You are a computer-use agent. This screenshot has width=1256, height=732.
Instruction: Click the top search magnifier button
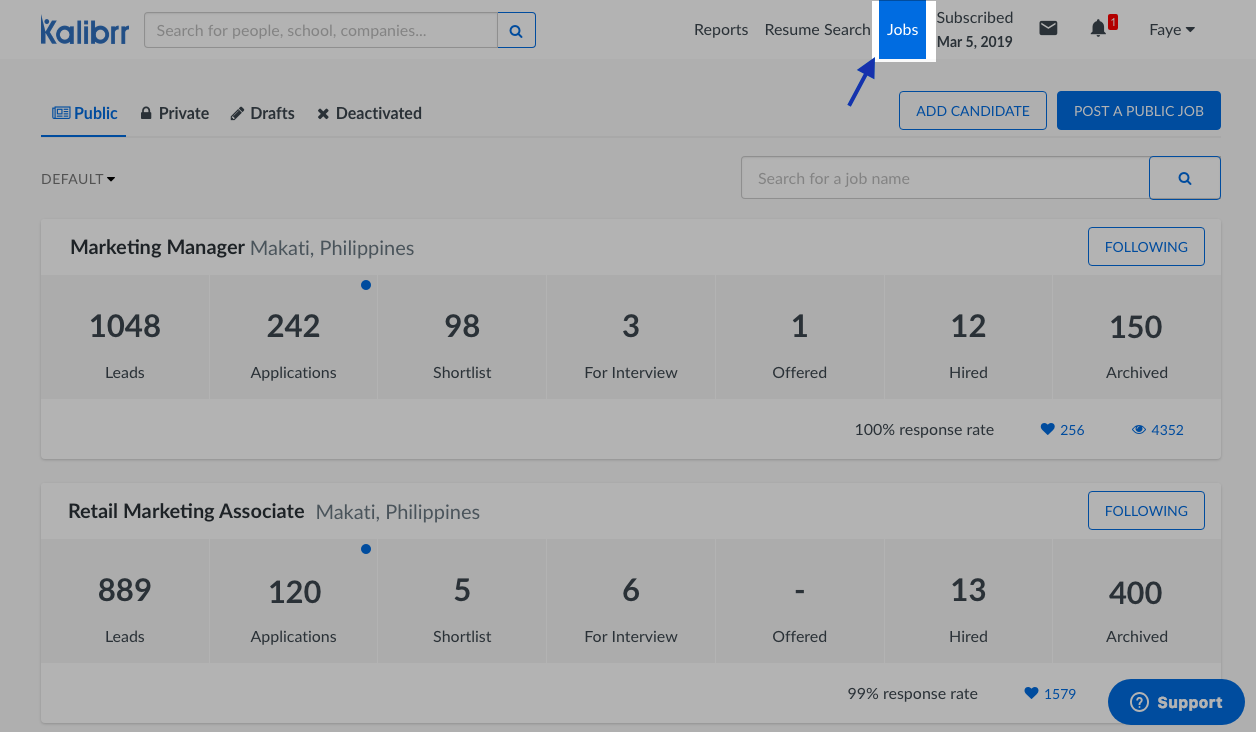coord(516,31)
